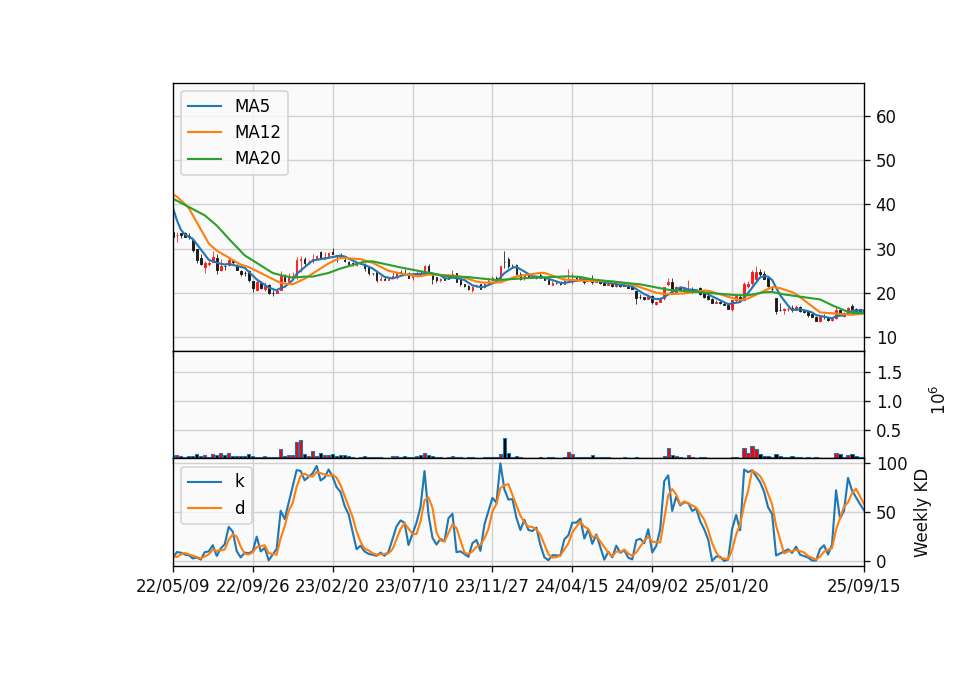Click the 22/05/09 date label
This screenshot has height=690, width=960.
coord(173,586)
